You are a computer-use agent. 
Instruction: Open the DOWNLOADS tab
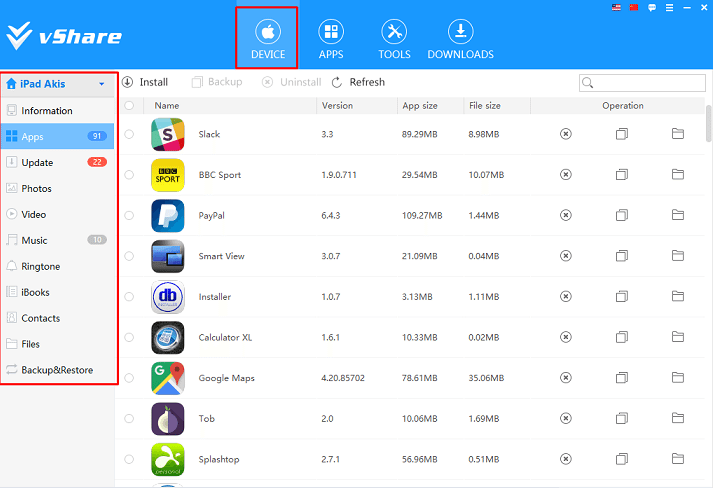(460, 38)
